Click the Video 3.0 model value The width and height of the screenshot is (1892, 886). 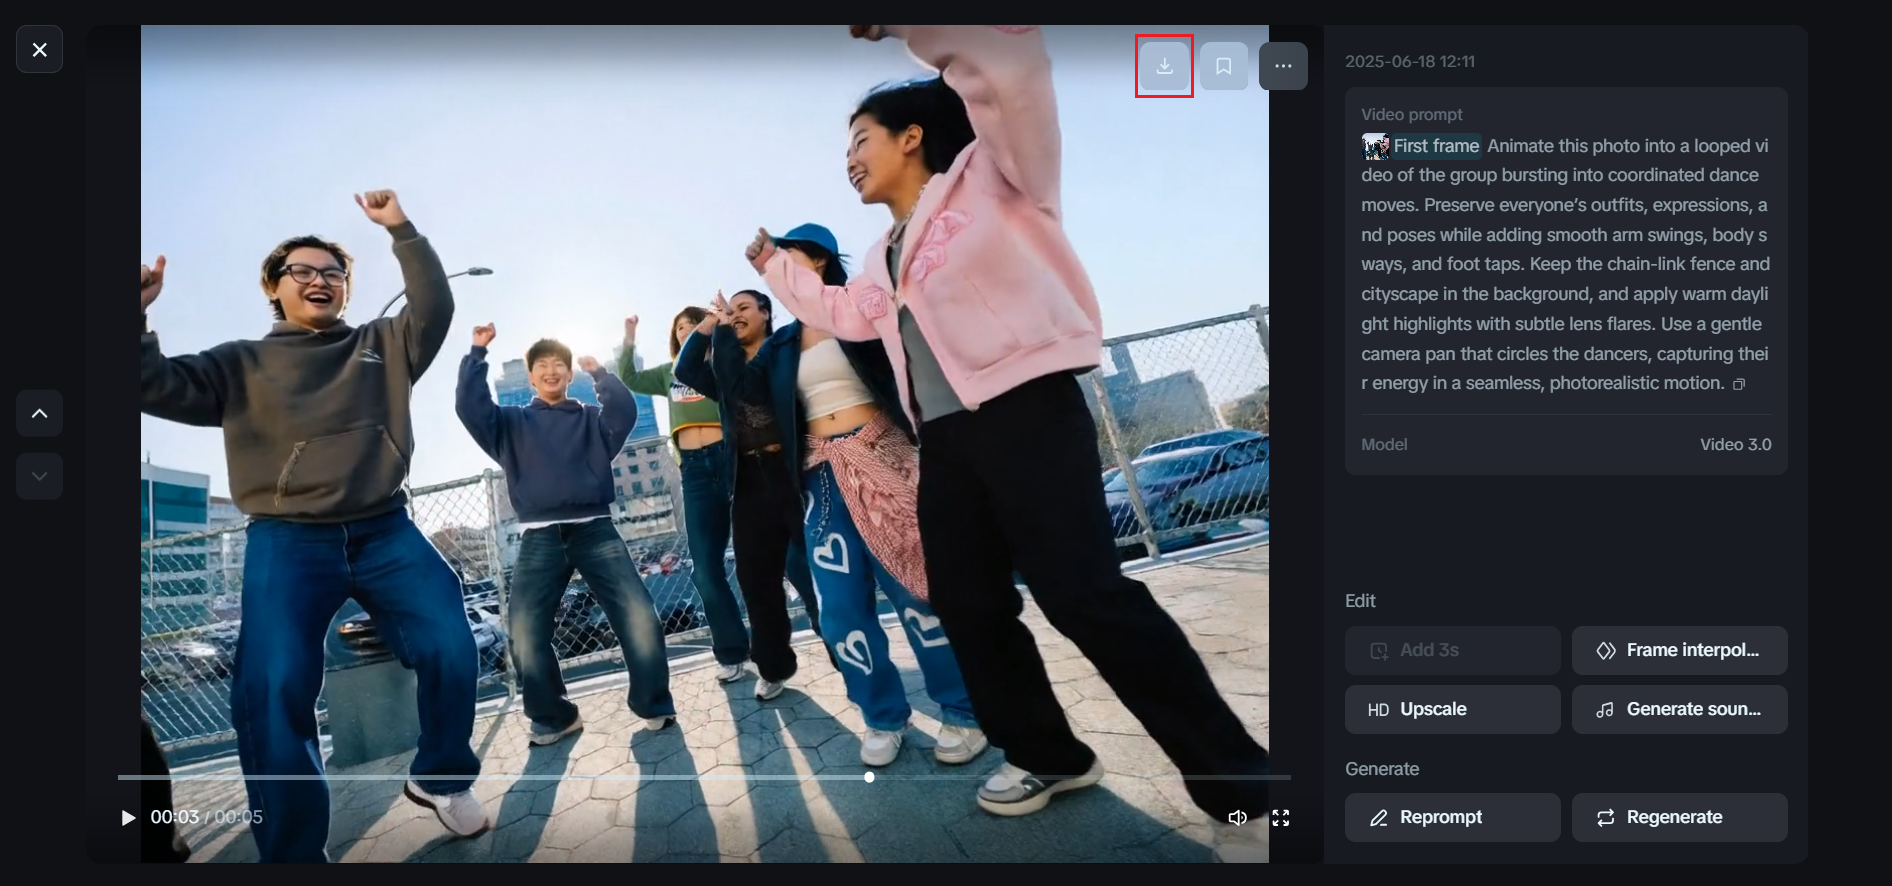point(1735,445)
